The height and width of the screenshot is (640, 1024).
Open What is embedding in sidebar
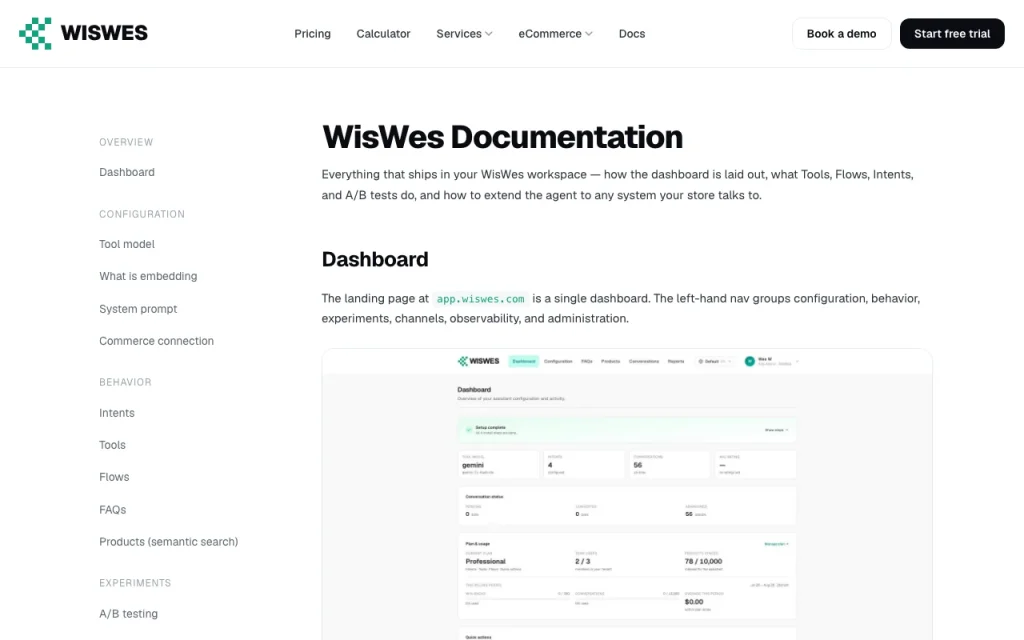pyautogui.click(x=148, y=276)
